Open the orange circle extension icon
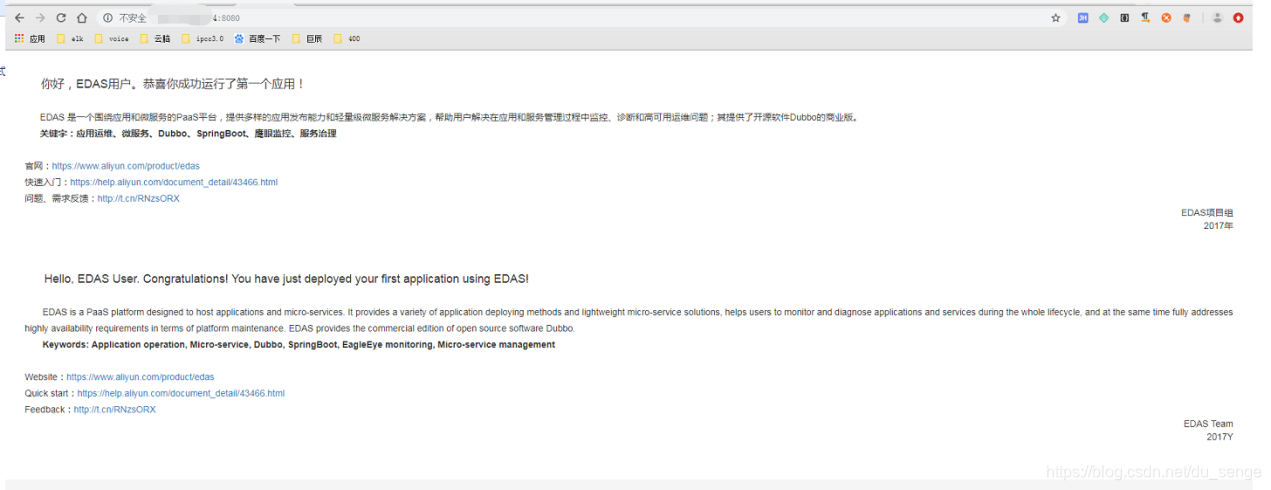The image size is (1271, 490). (x=1166, y=18)
